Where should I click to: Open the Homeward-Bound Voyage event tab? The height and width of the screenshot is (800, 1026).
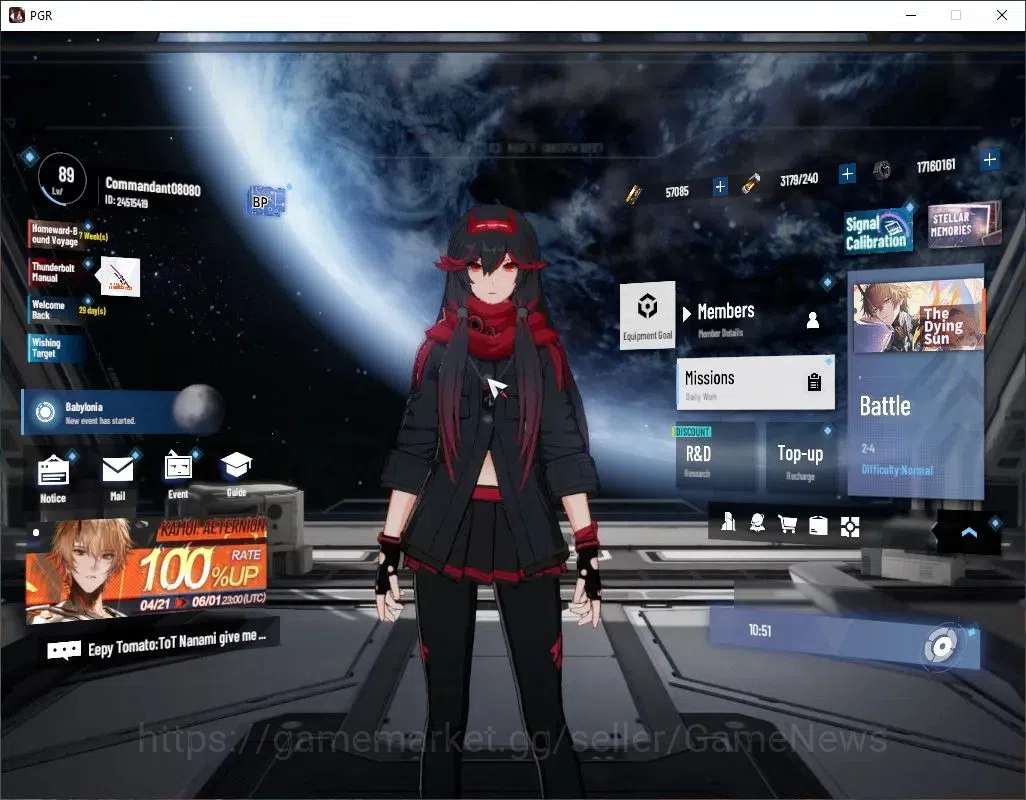tap(54, 235)
